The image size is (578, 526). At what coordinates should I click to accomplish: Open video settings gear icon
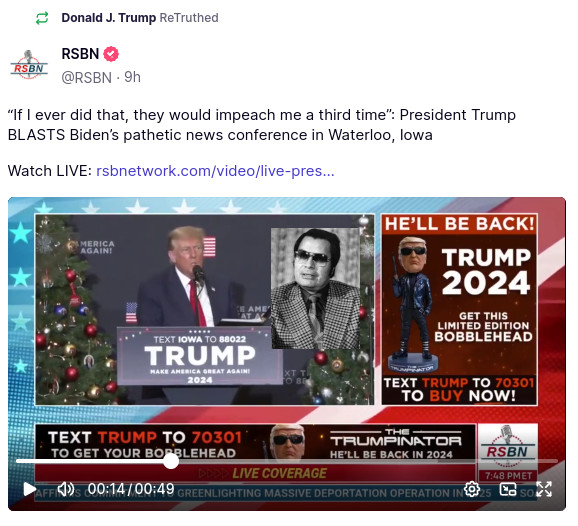pyautogui.click(x=472, y=489)
